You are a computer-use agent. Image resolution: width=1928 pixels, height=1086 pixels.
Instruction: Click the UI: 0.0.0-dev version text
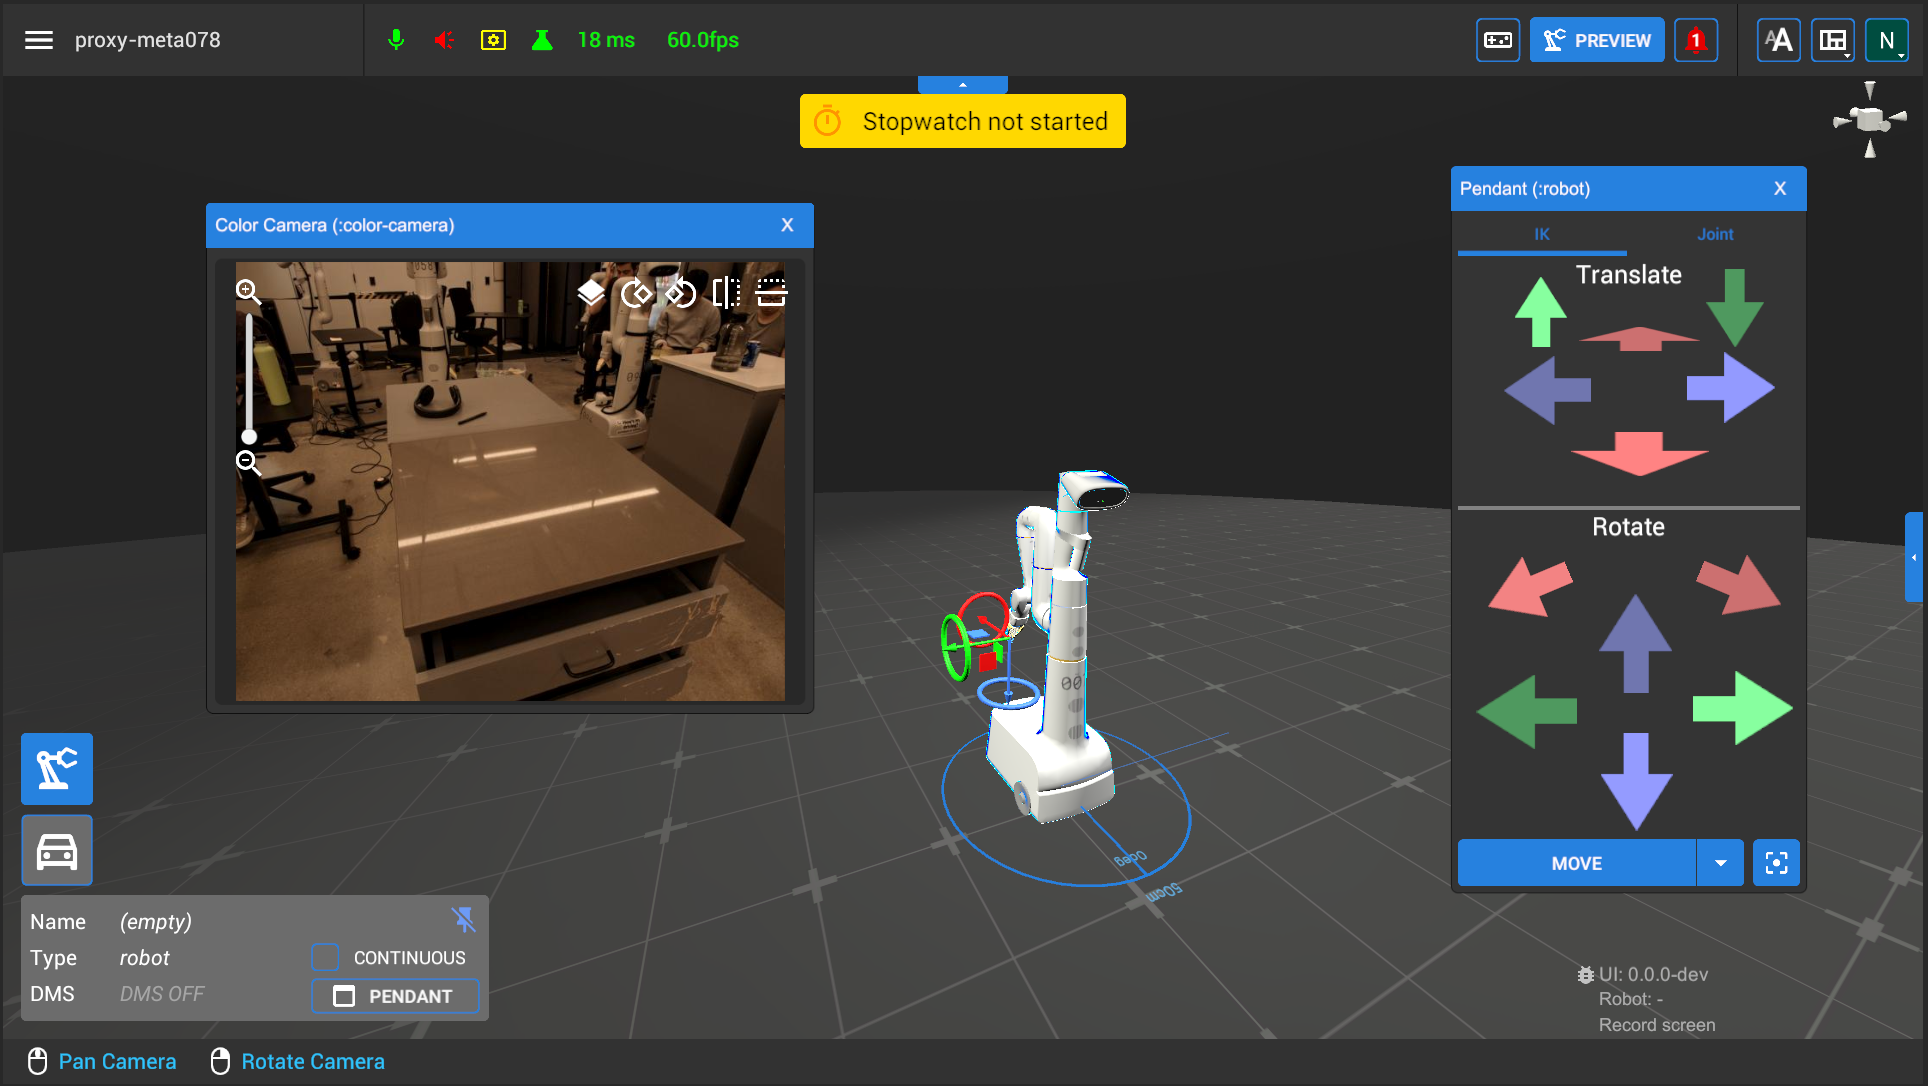tap(1653, 974)
